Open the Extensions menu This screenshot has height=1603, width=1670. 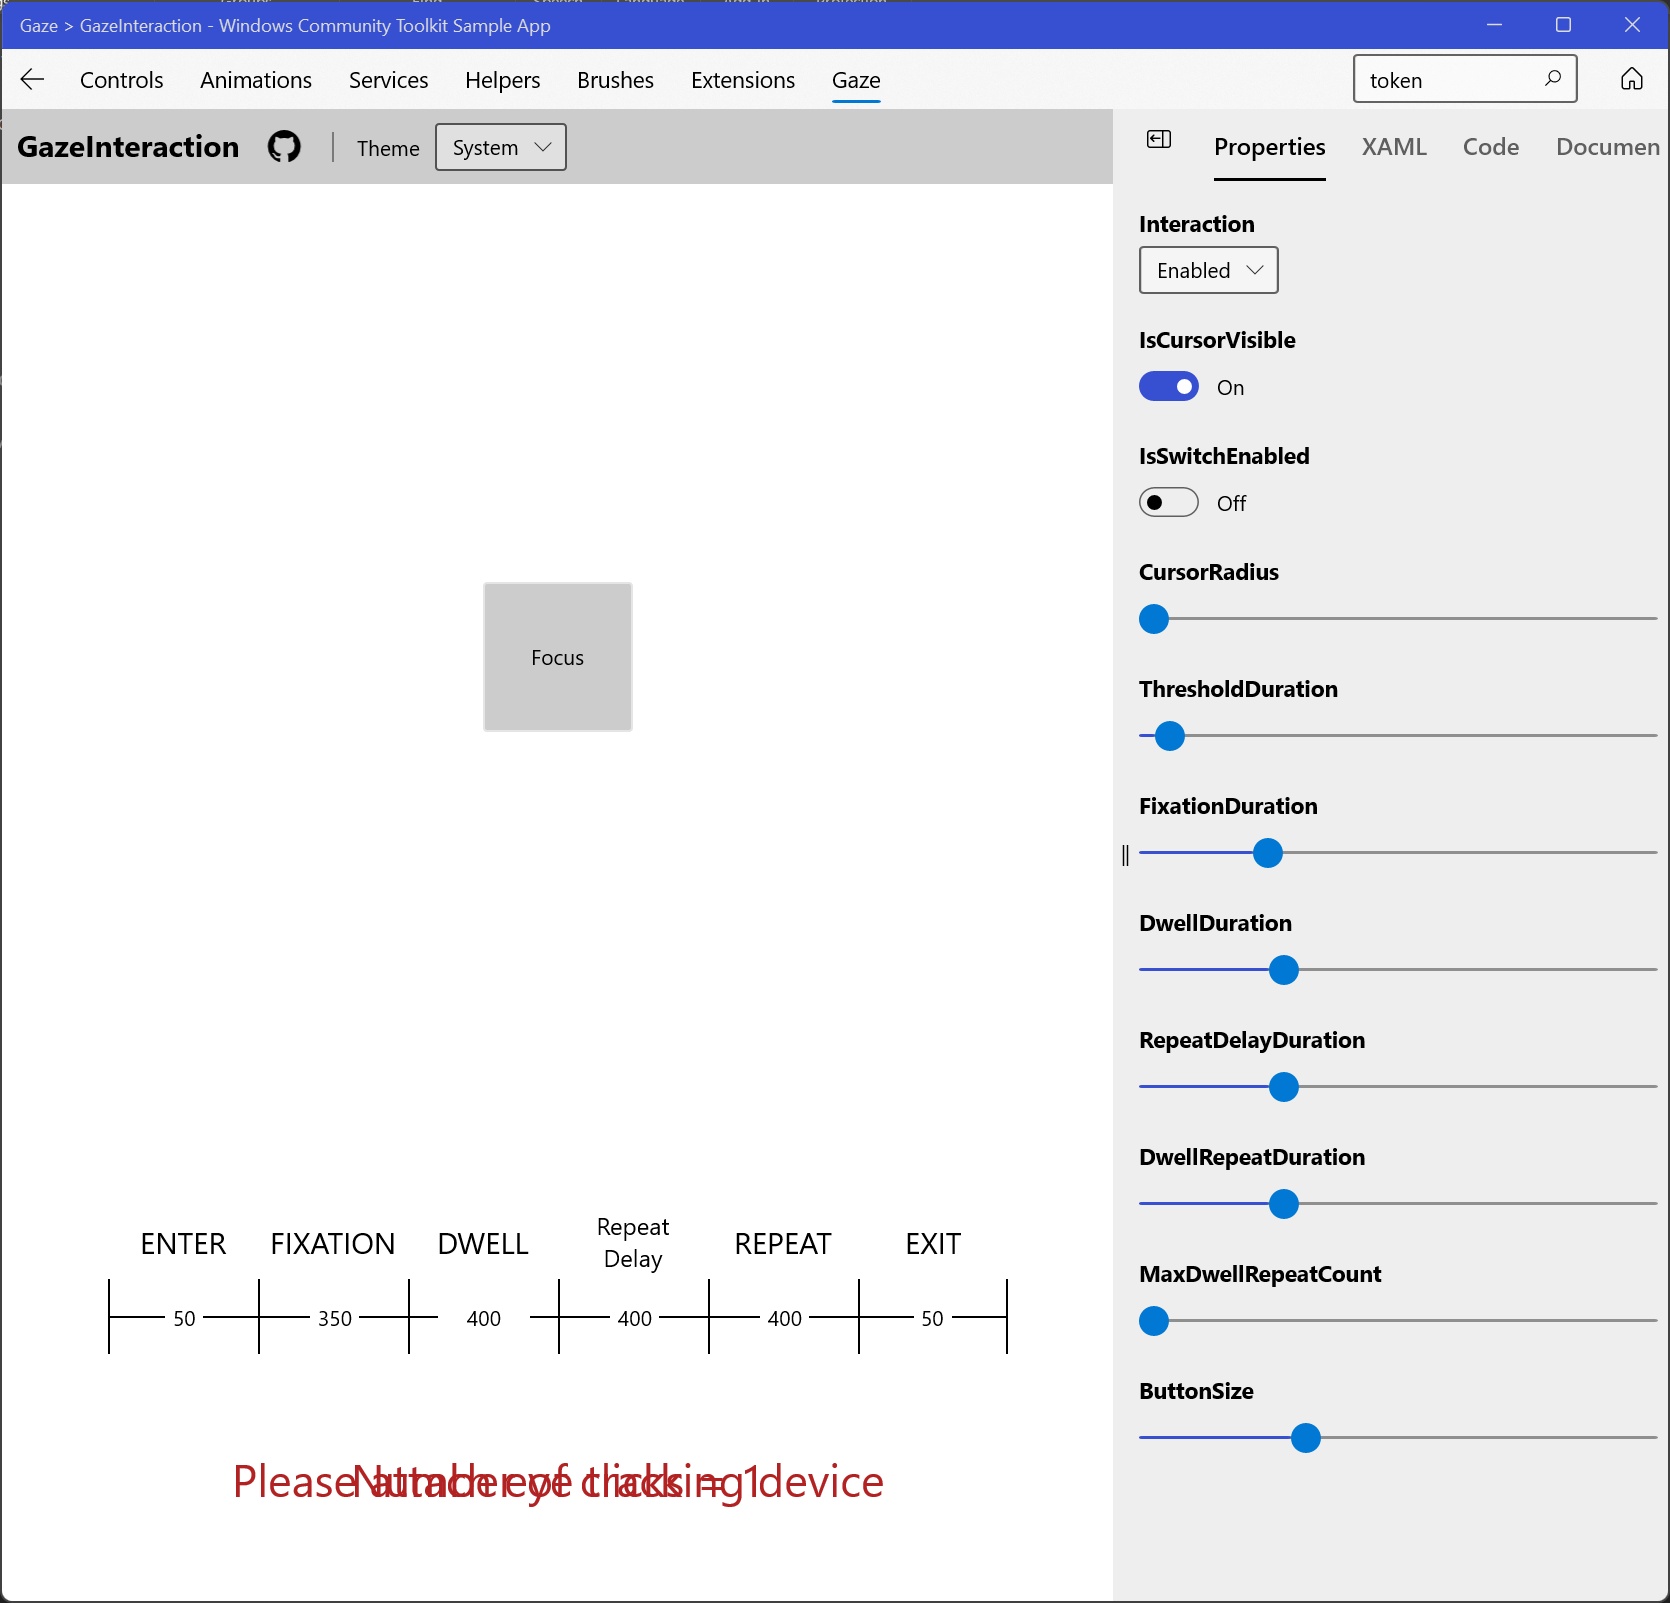pyautogui.click(x=743, y=80)
